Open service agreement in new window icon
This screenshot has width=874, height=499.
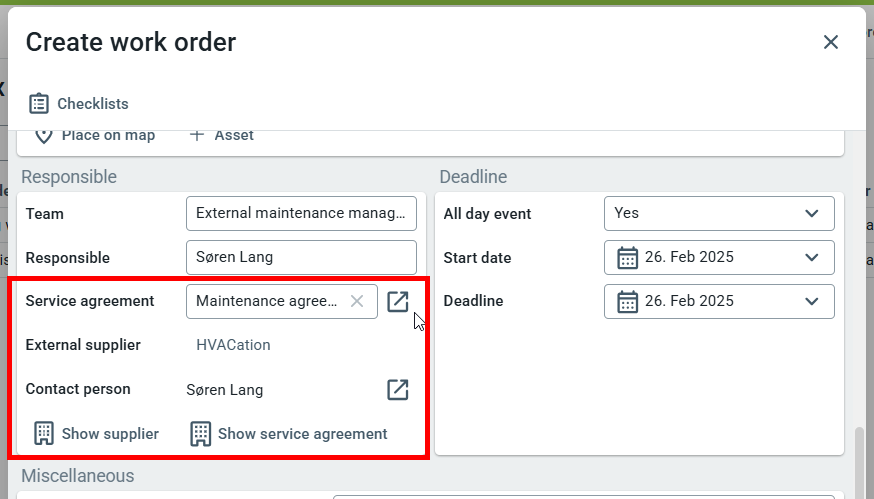(397, 301)
